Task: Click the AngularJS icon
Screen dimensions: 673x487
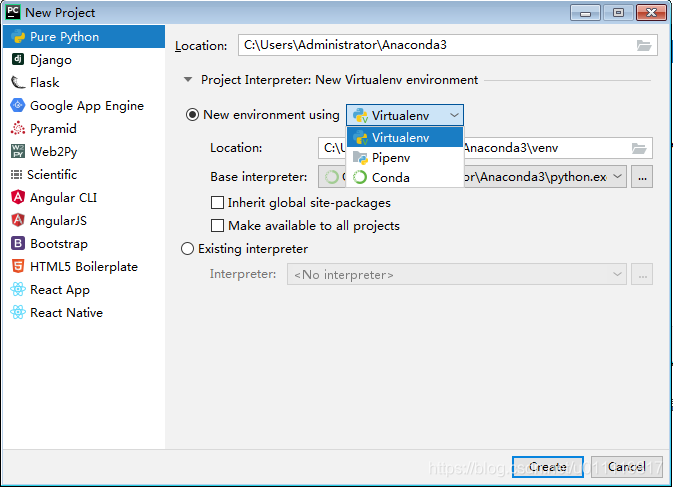Action: (18, 221)
